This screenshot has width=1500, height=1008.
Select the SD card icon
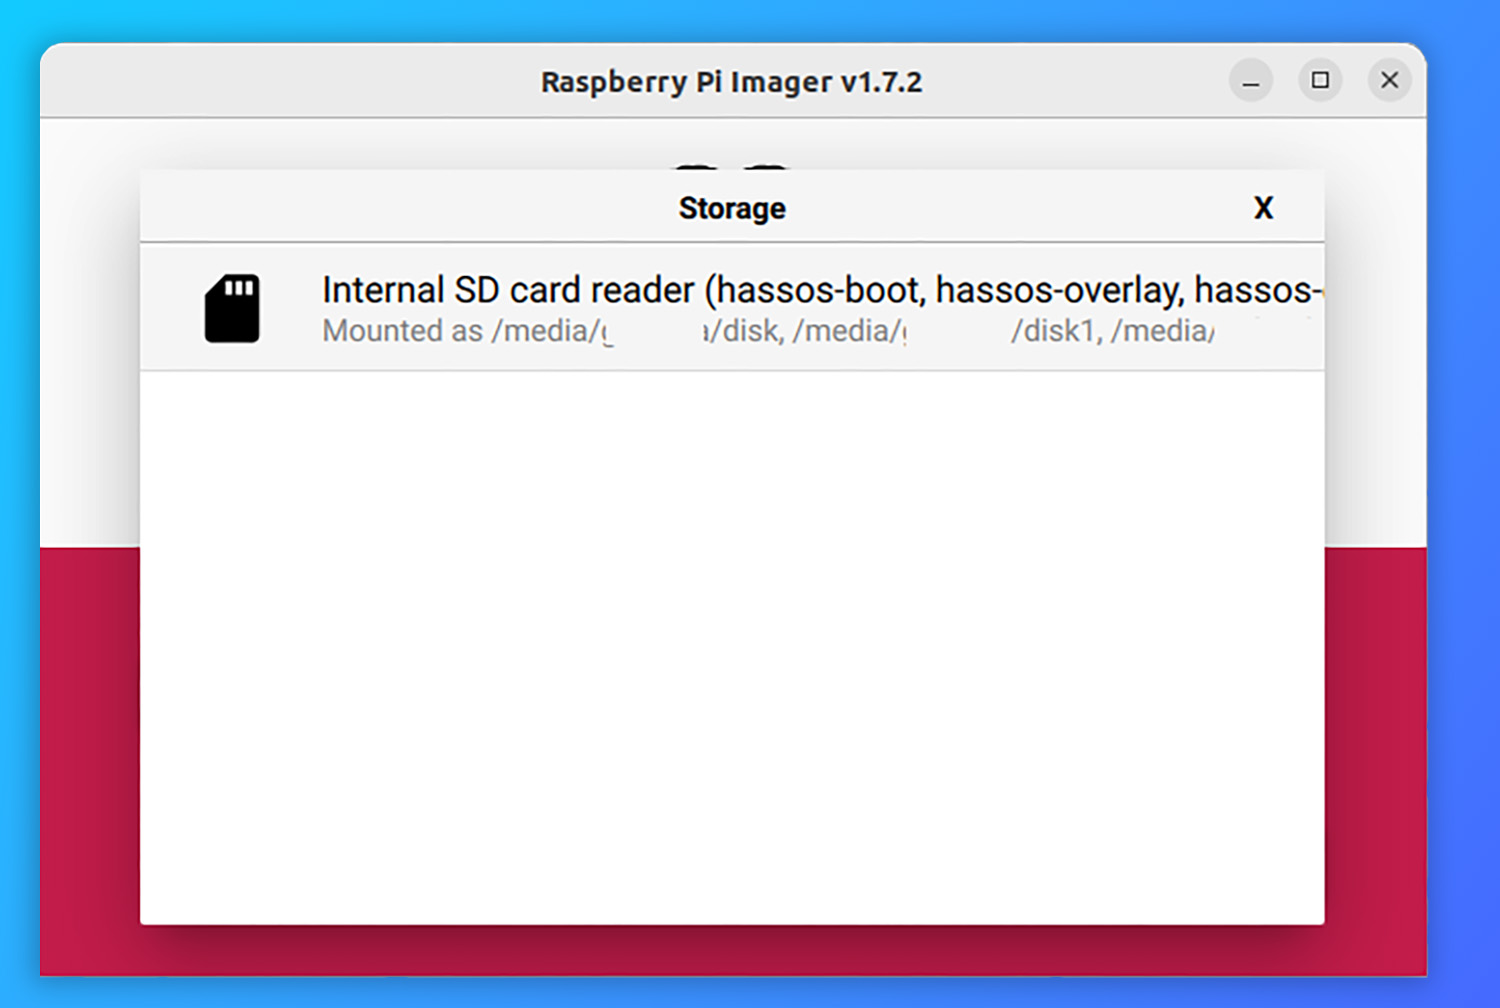pyautogui.click(x=232, y=309)
